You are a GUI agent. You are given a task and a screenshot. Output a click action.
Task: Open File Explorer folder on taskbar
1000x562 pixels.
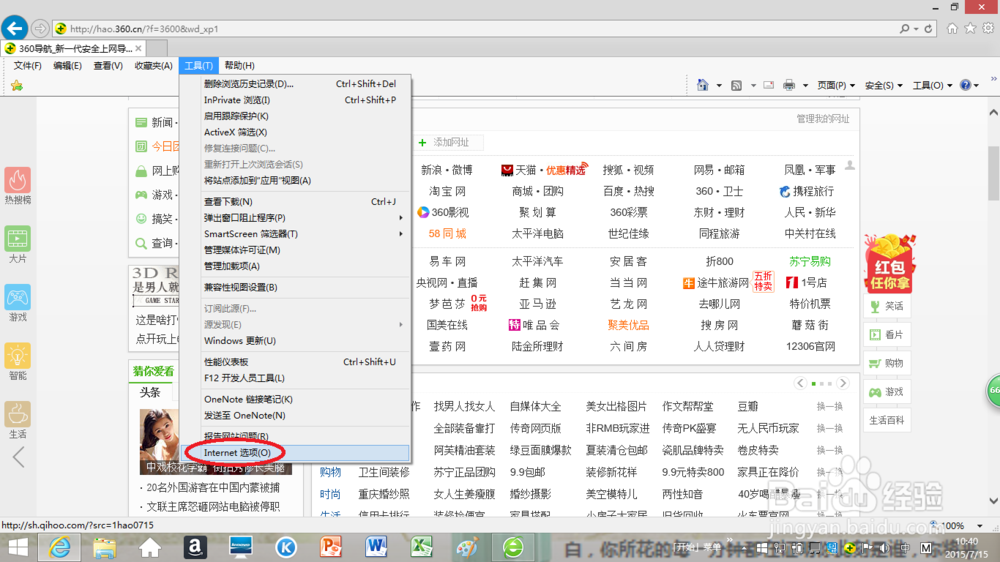point(105,547)
